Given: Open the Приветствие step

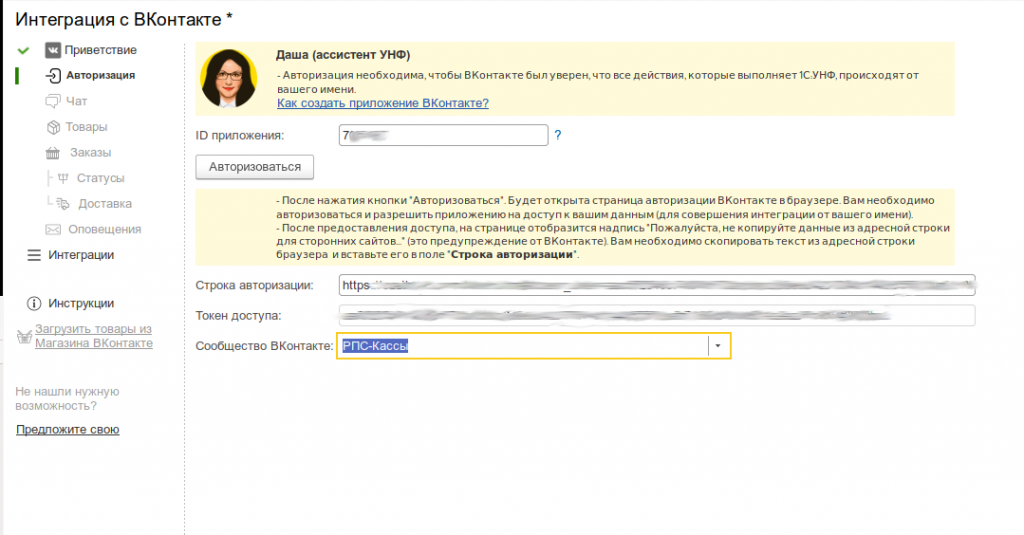Looking at the screenshot, I should (101, 50).
